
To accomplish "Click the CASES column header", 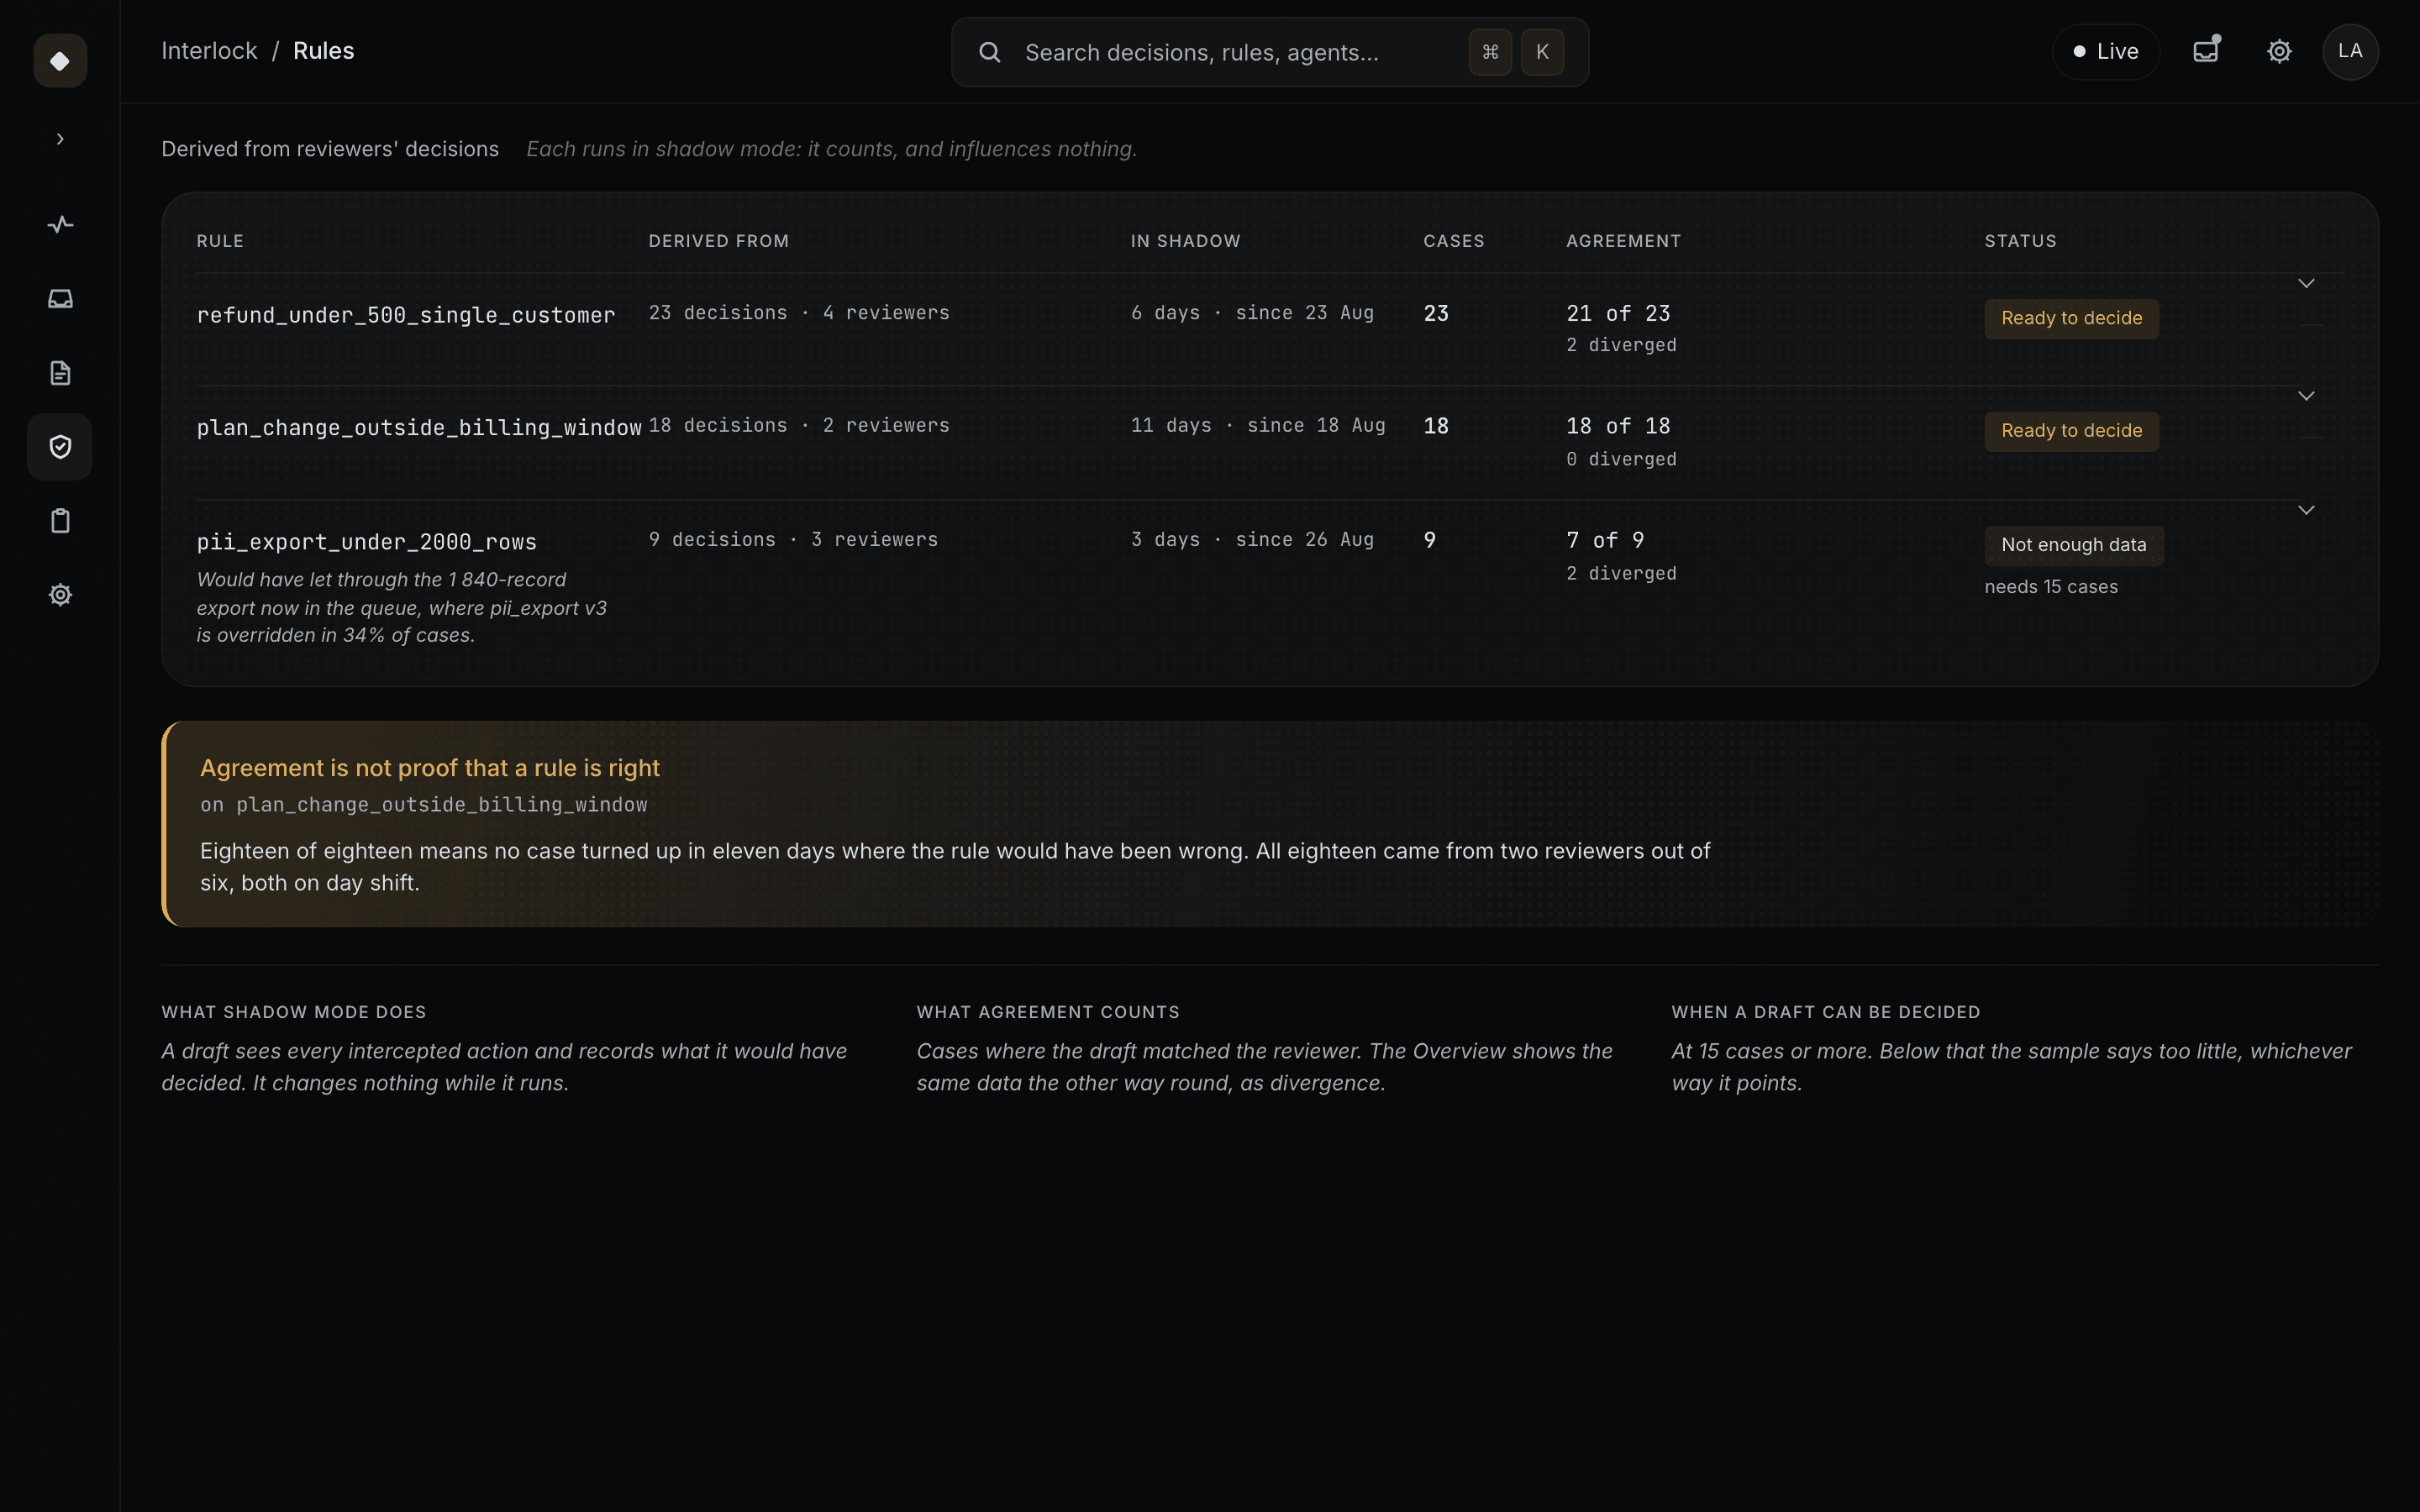I will [1454, 241].
